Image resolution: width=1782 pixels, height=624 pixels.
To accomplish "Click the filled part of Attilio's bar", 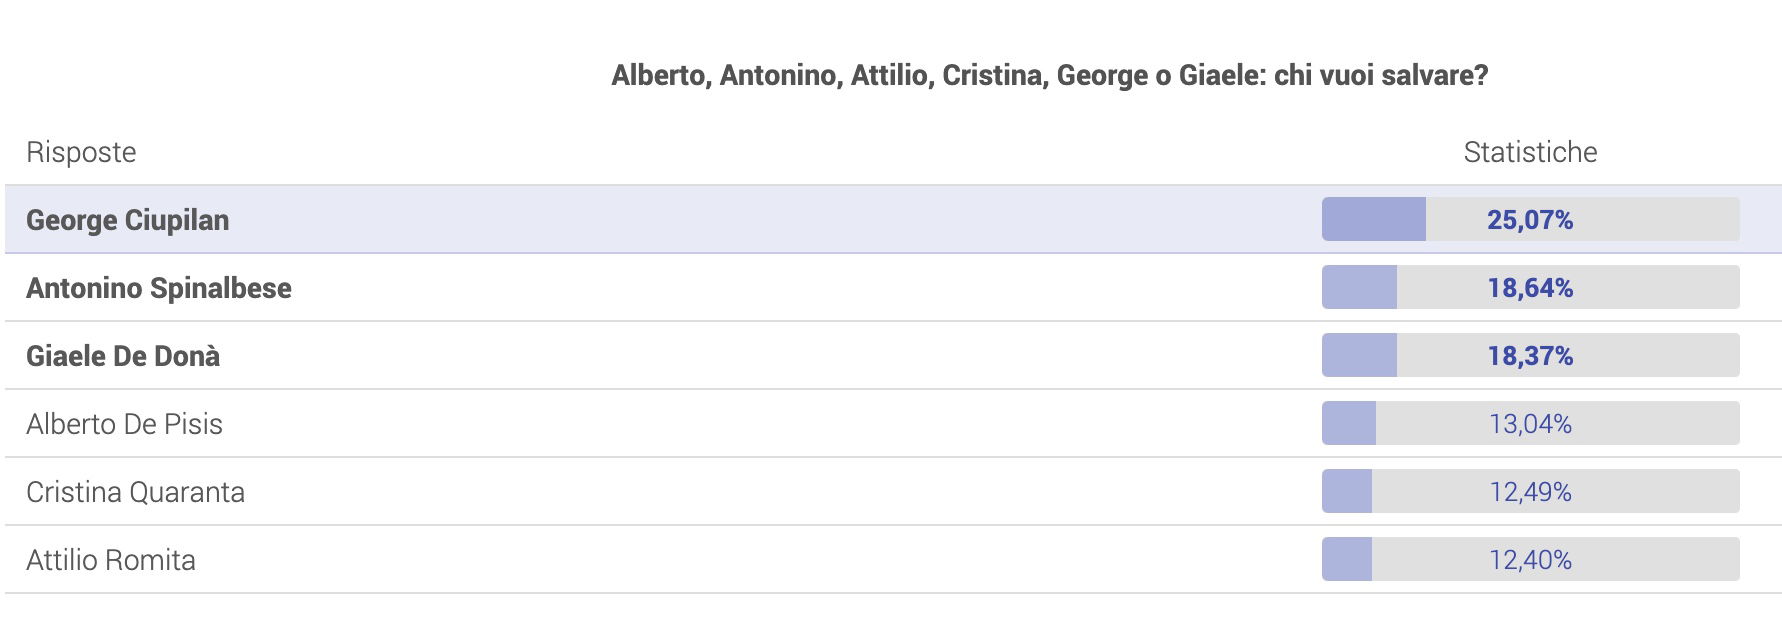I will pos(1347,559).
